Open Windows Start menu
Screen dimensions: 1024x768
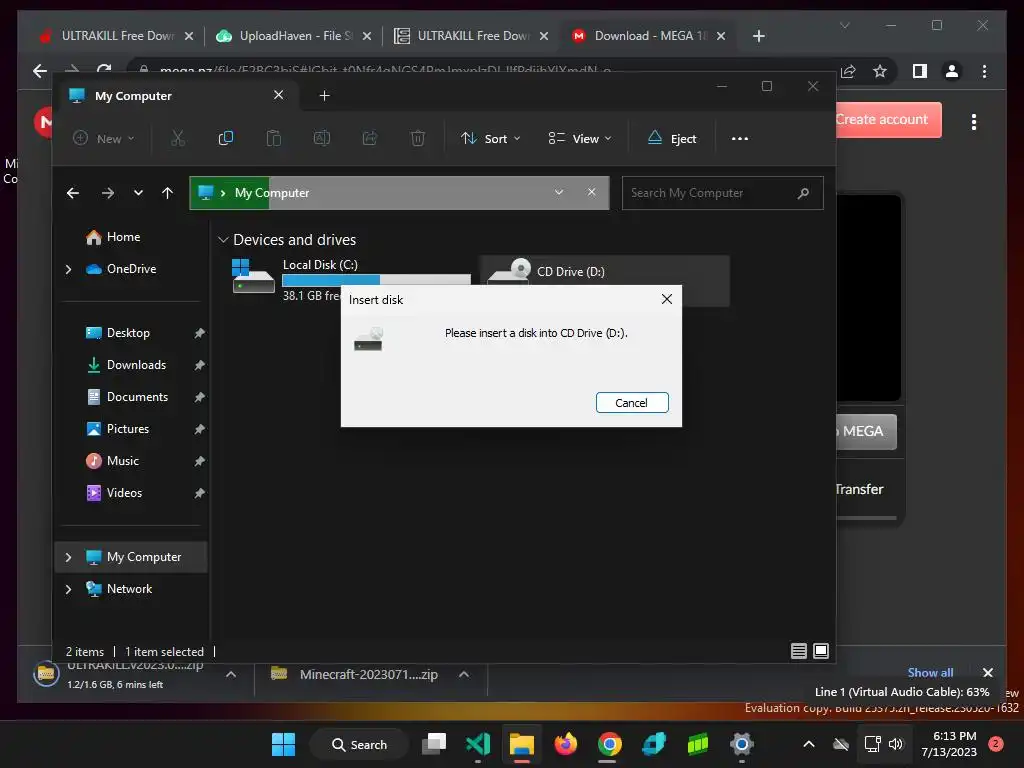point(283,744)
